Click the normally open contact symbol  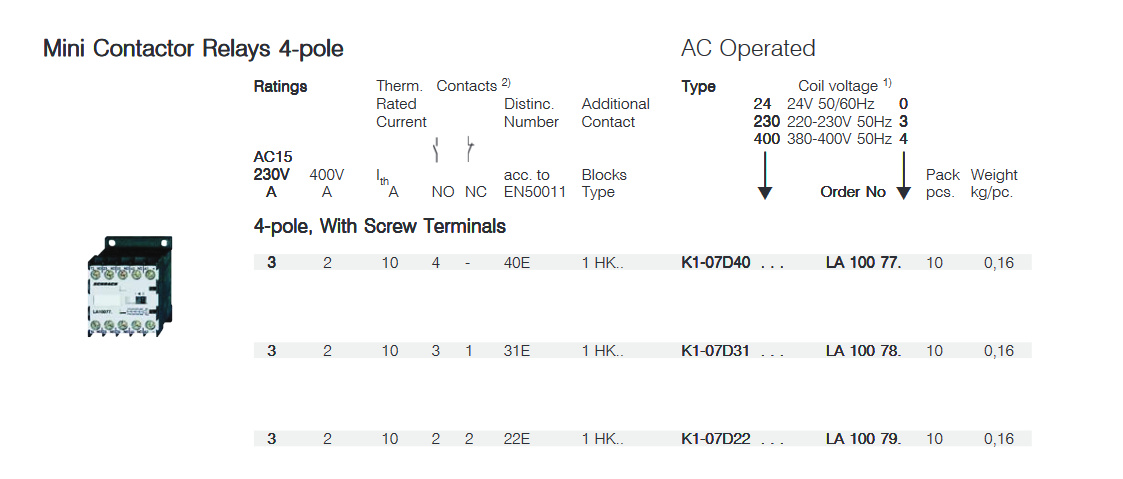point(436,151)
